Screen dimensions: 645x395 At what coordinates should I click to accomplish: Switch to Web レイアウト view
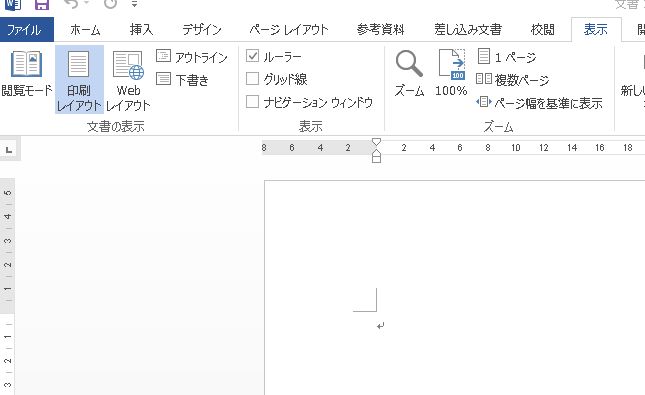tap(128, 80)
